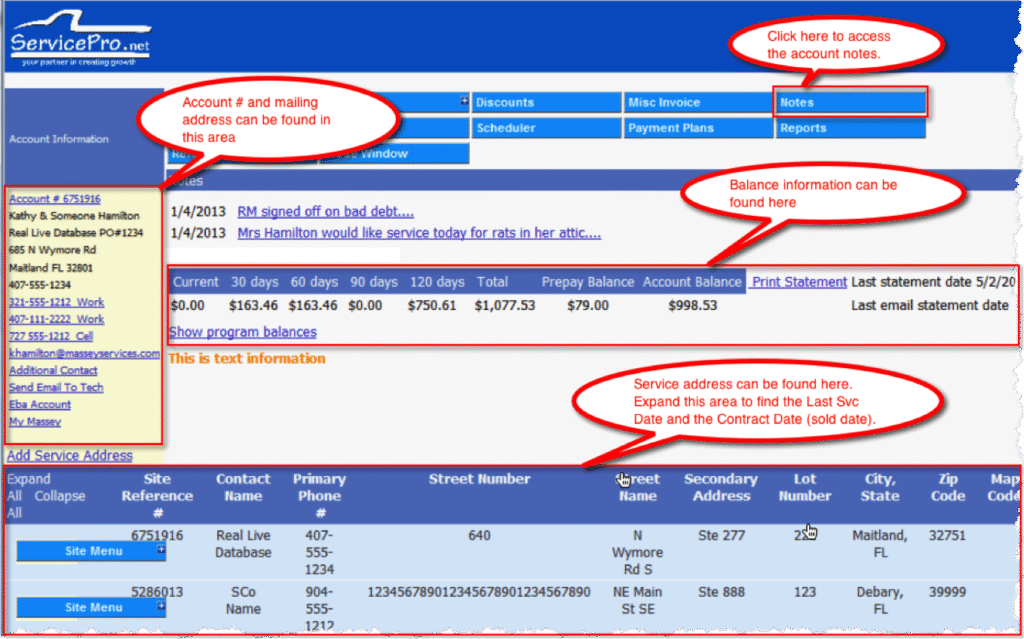Open the Notes menu button
Image resolution: width=1024 pixels, height=639 pixels.
[x=850, y=102]
